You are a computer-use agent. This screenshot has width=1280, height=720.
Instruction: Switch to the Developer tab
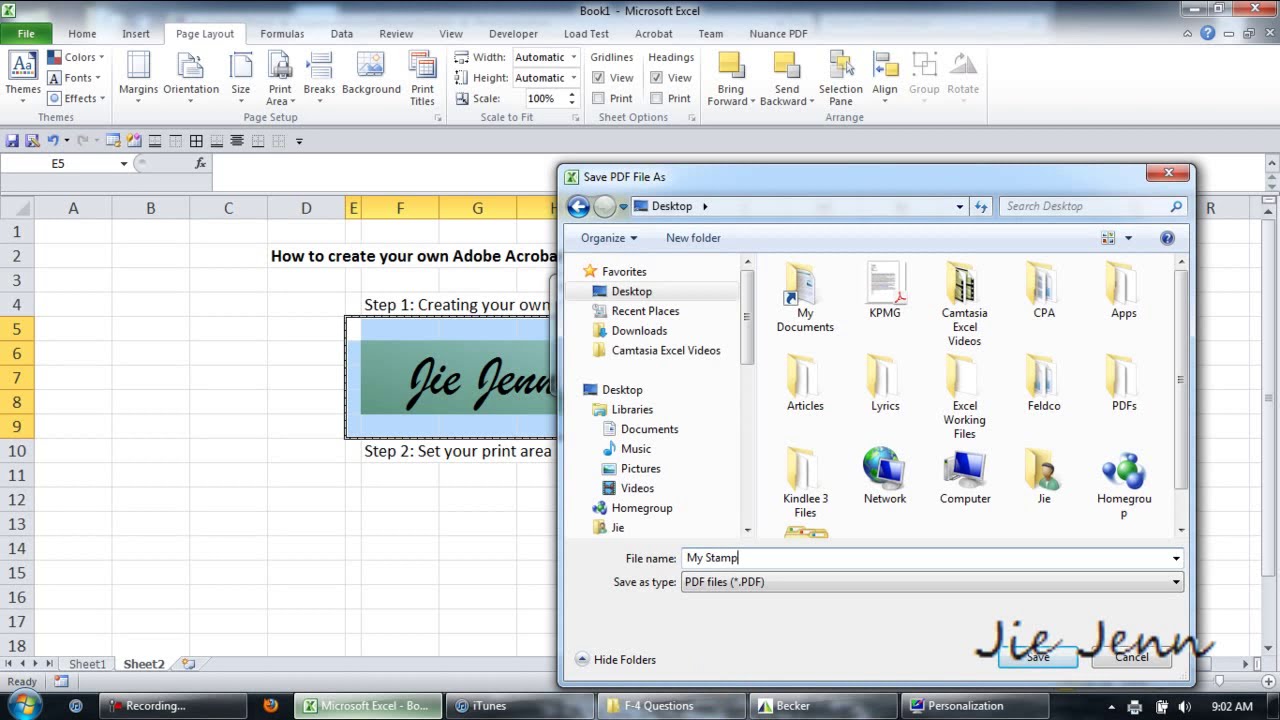click(513, 34)
